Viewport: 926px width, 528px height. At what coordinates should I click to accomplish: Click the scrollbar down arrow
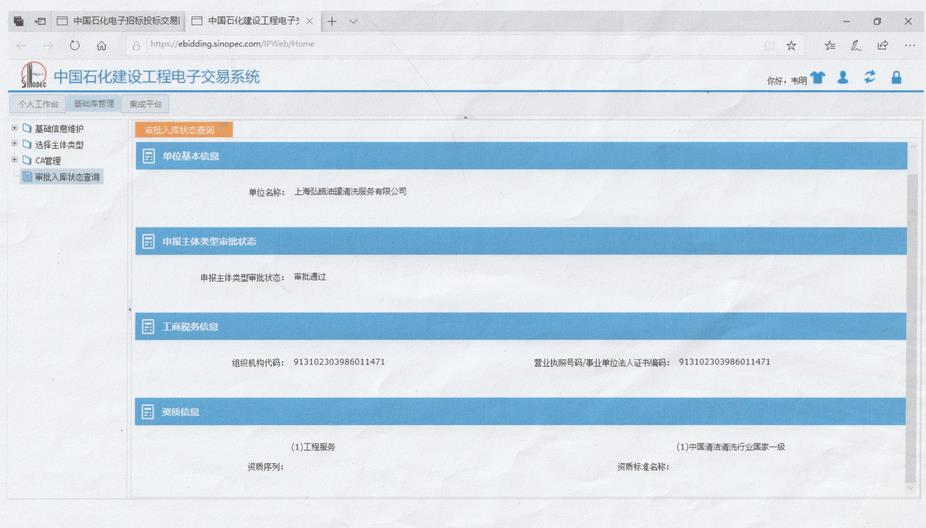click(911, 489)
